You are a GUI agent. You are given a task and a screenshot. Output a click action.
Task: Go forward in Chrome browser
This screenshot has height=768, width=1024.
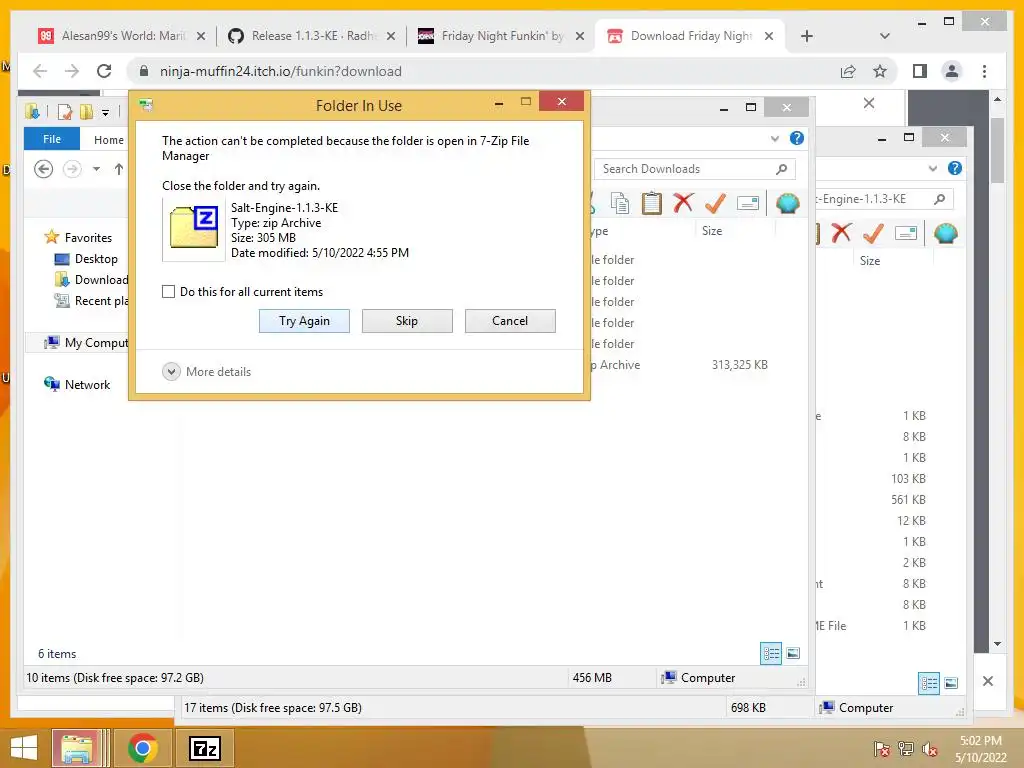point(72,71)
